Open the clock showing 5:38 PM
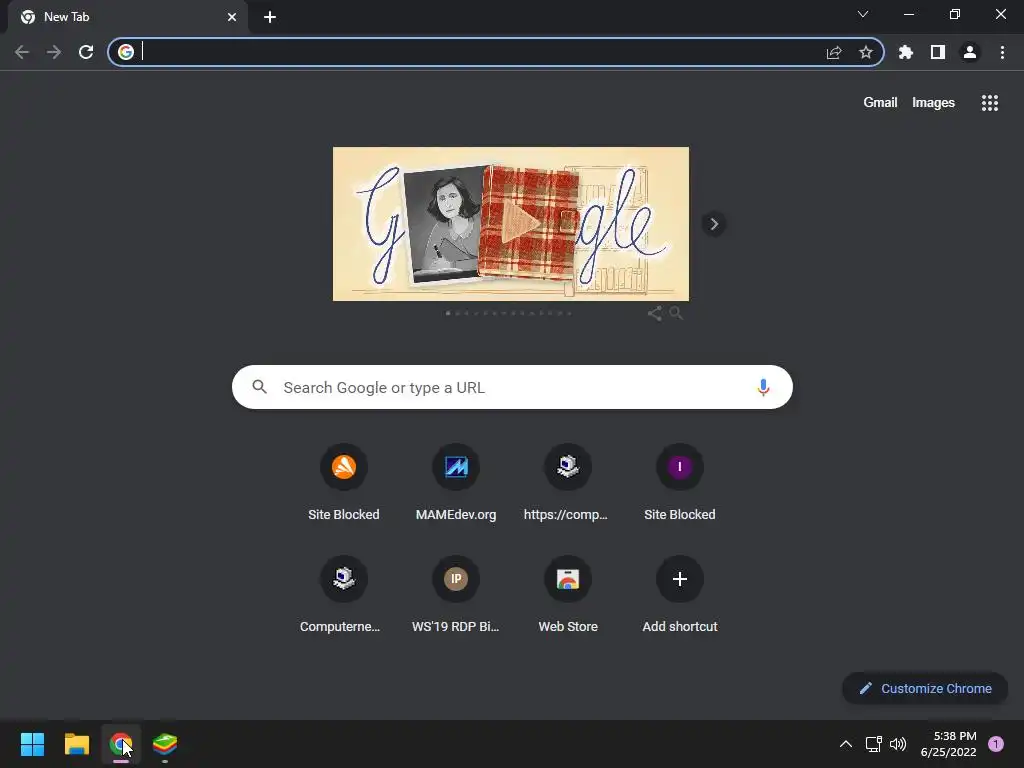Viewport: 1024px width, 768px height. pos(948,744)
